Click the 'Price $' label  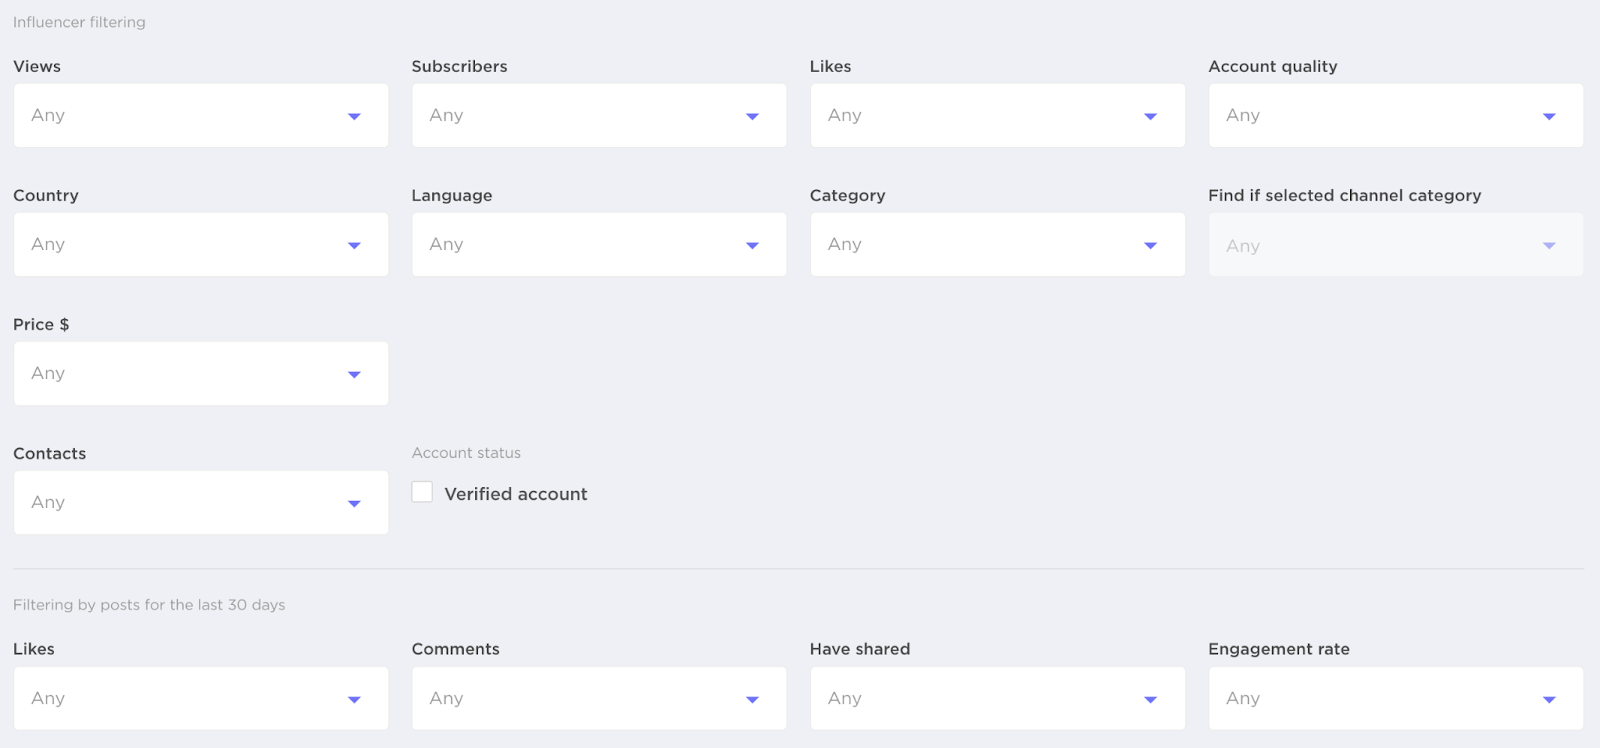pos(41,324)
